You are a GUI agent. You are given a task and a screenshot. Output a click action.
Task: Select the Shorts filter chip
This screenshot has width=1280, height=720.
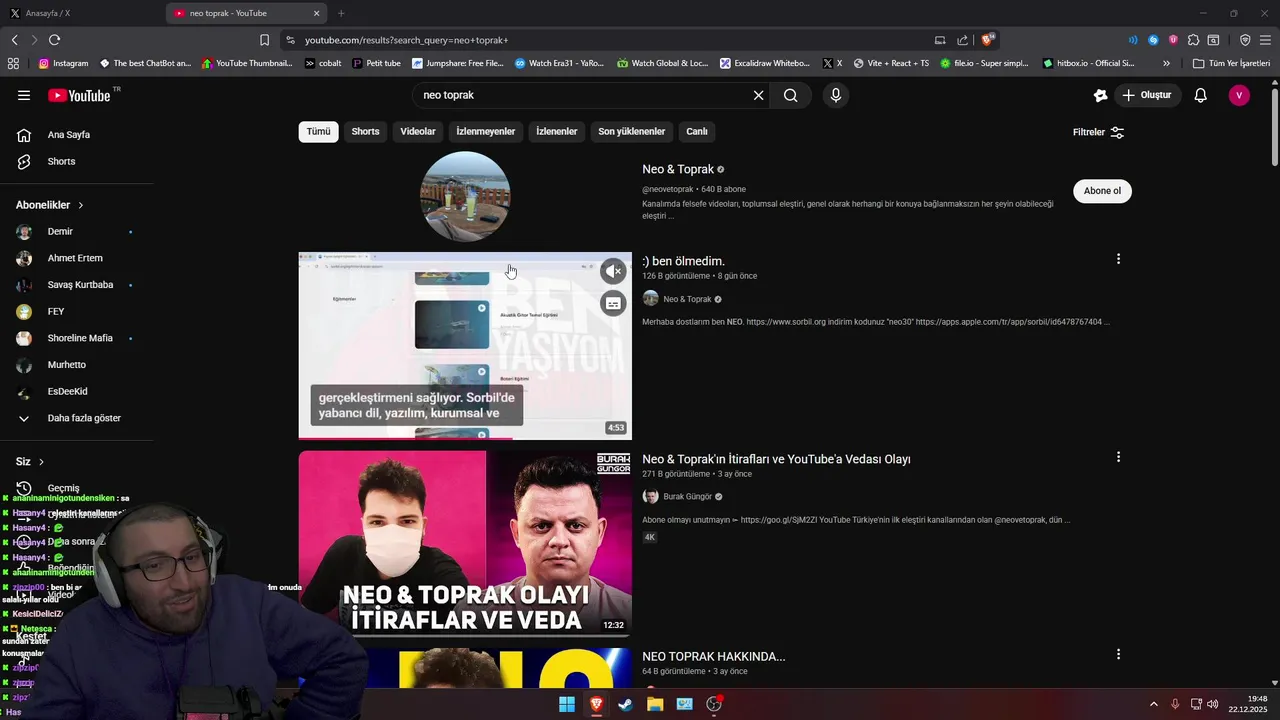[x=365, y=131]
